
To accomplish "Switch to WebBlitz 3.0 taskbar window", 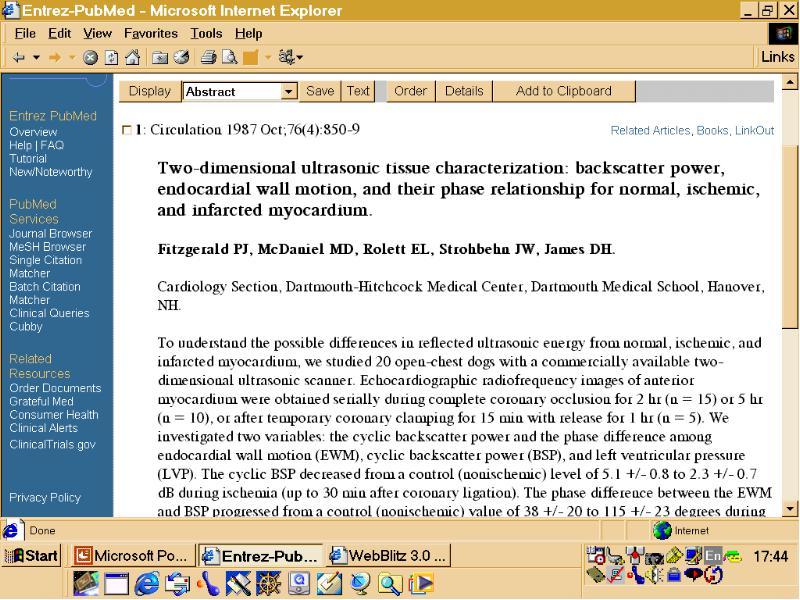I will [x=388, y=556].
